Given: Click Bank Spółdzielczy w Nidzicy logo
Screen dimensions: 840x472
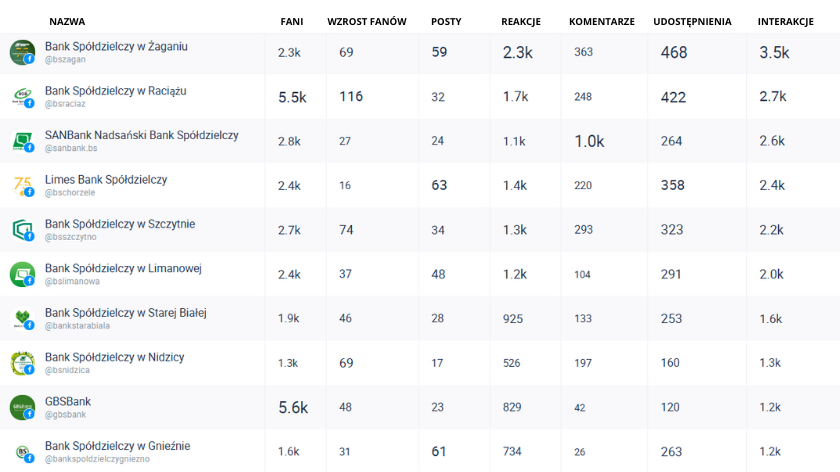Looking at the screenshot, I should coord(22,363).
